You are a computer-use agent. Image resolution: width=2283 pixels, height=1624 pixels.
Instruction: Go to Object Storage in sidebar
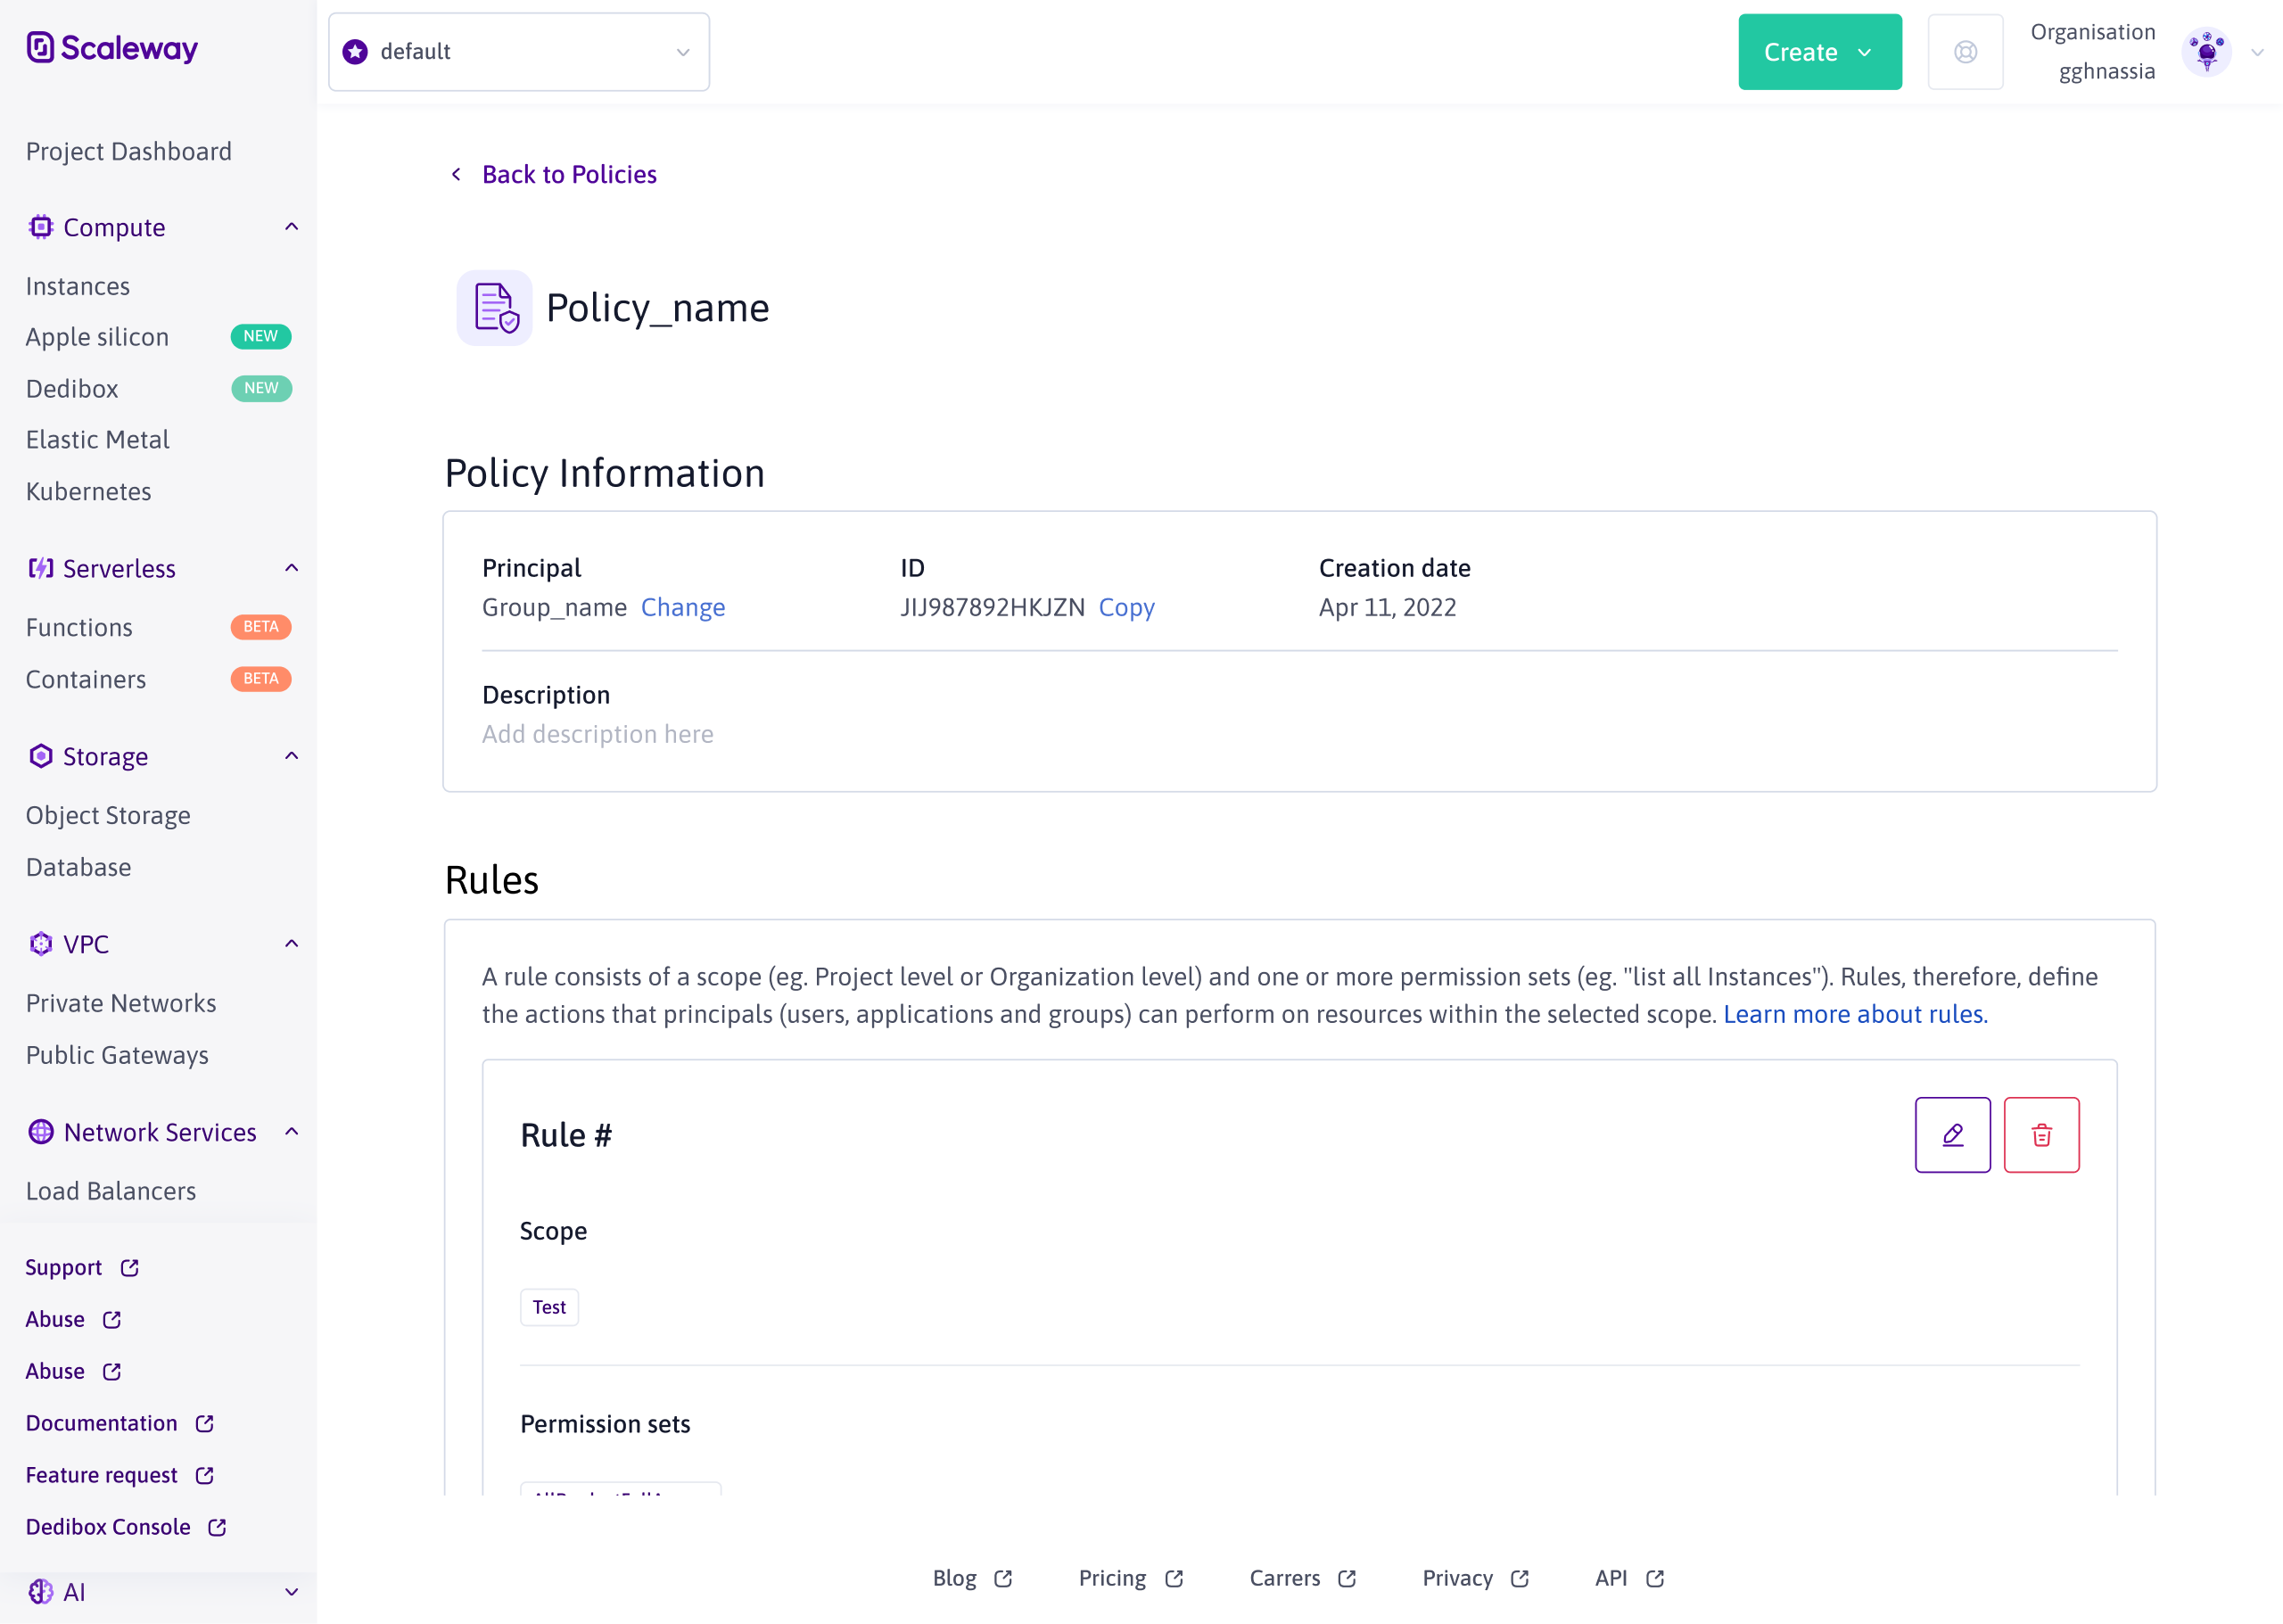tap(108, 815)
